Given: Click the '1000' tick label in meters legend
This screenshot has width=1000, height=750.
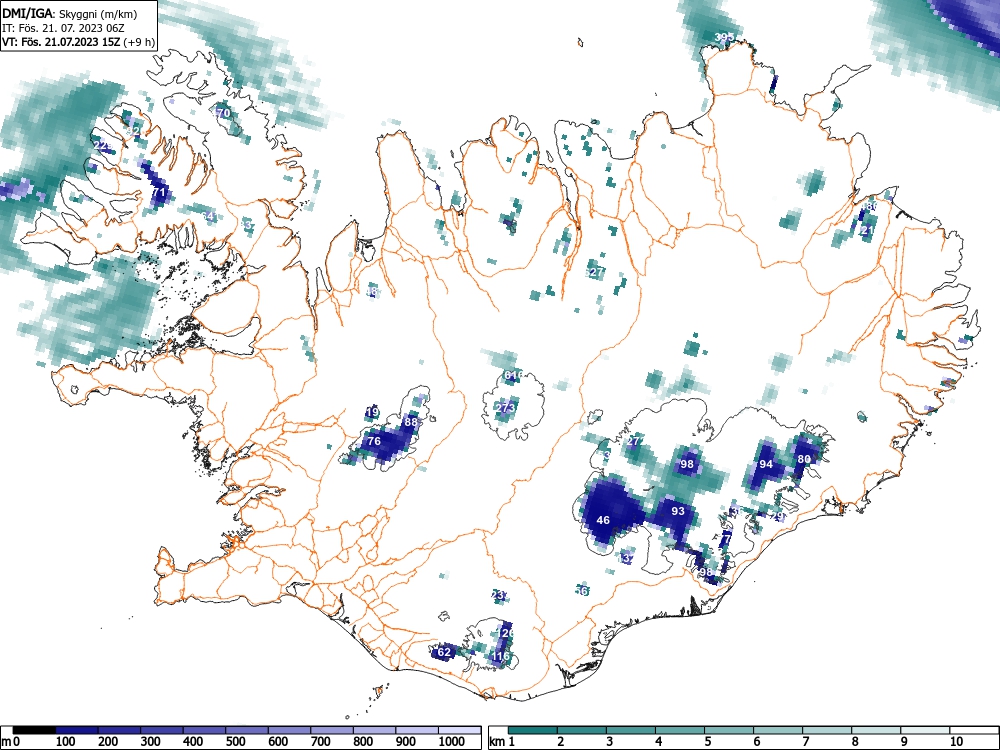Looking at the screenshot, I should click(452, 742).
